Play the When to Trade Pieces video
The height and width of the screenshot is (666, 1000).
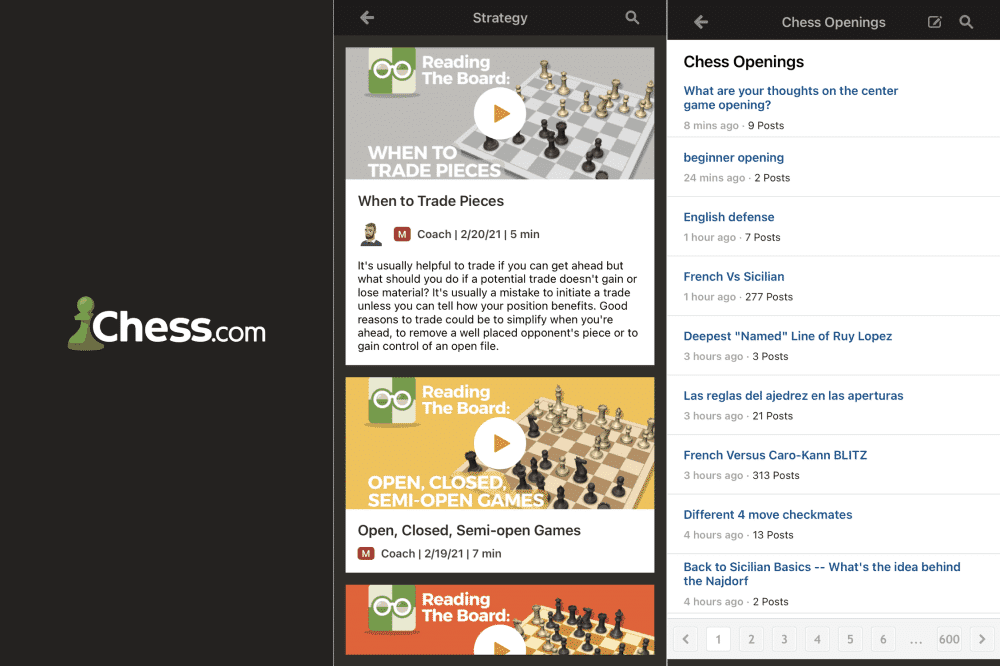click(x=500, y=114)
